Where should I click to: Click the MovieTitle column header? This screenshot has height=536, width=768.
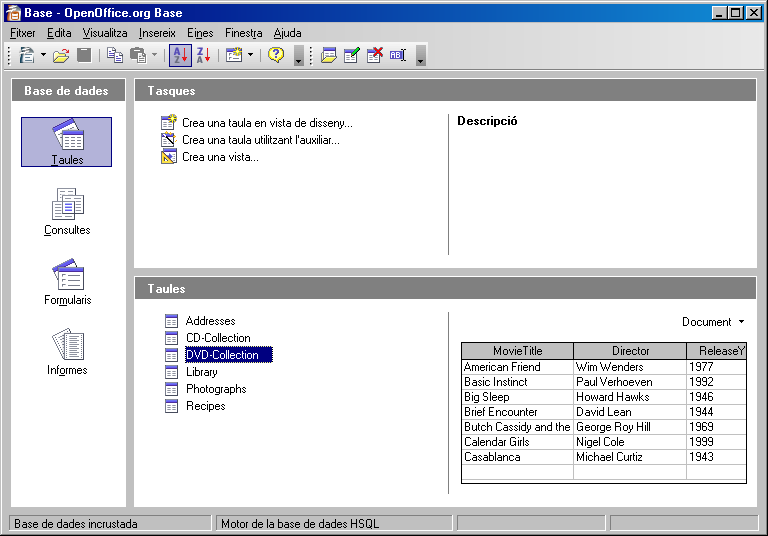point(518,351)
